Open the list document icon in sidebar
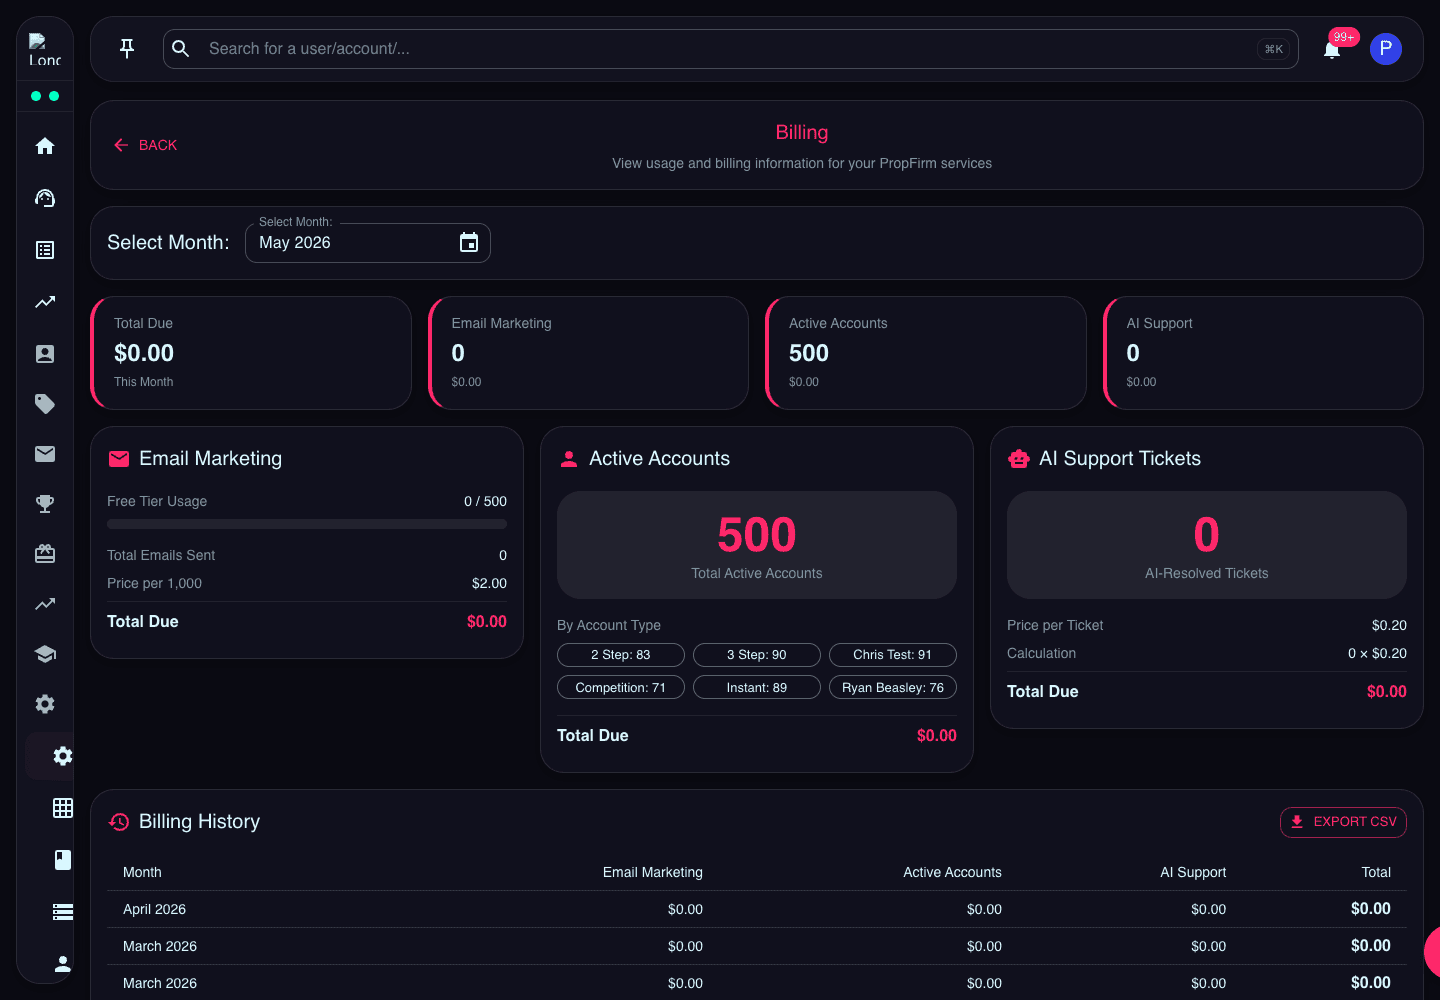Image resolution: width=1440 pixels, height=1000 pixels. (45, 250)
